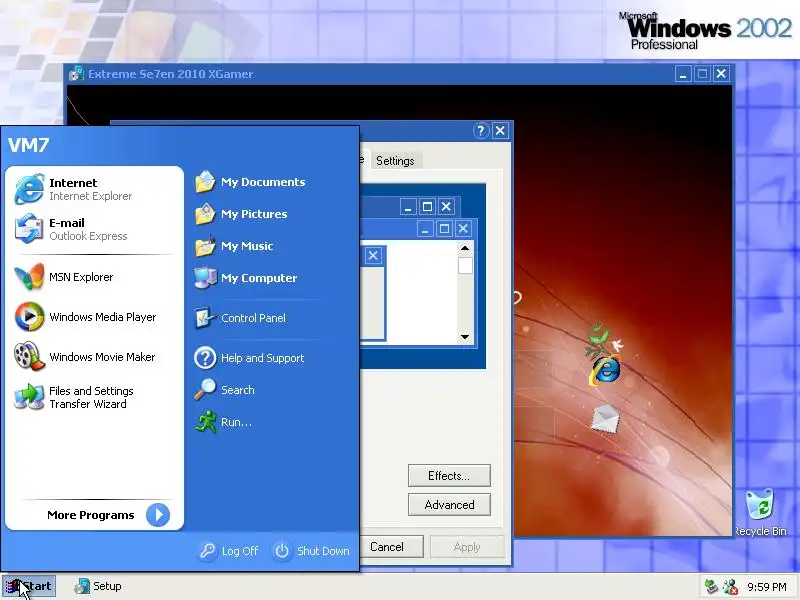
Task: Click VM7 user name header
Action: click(29, 145)
